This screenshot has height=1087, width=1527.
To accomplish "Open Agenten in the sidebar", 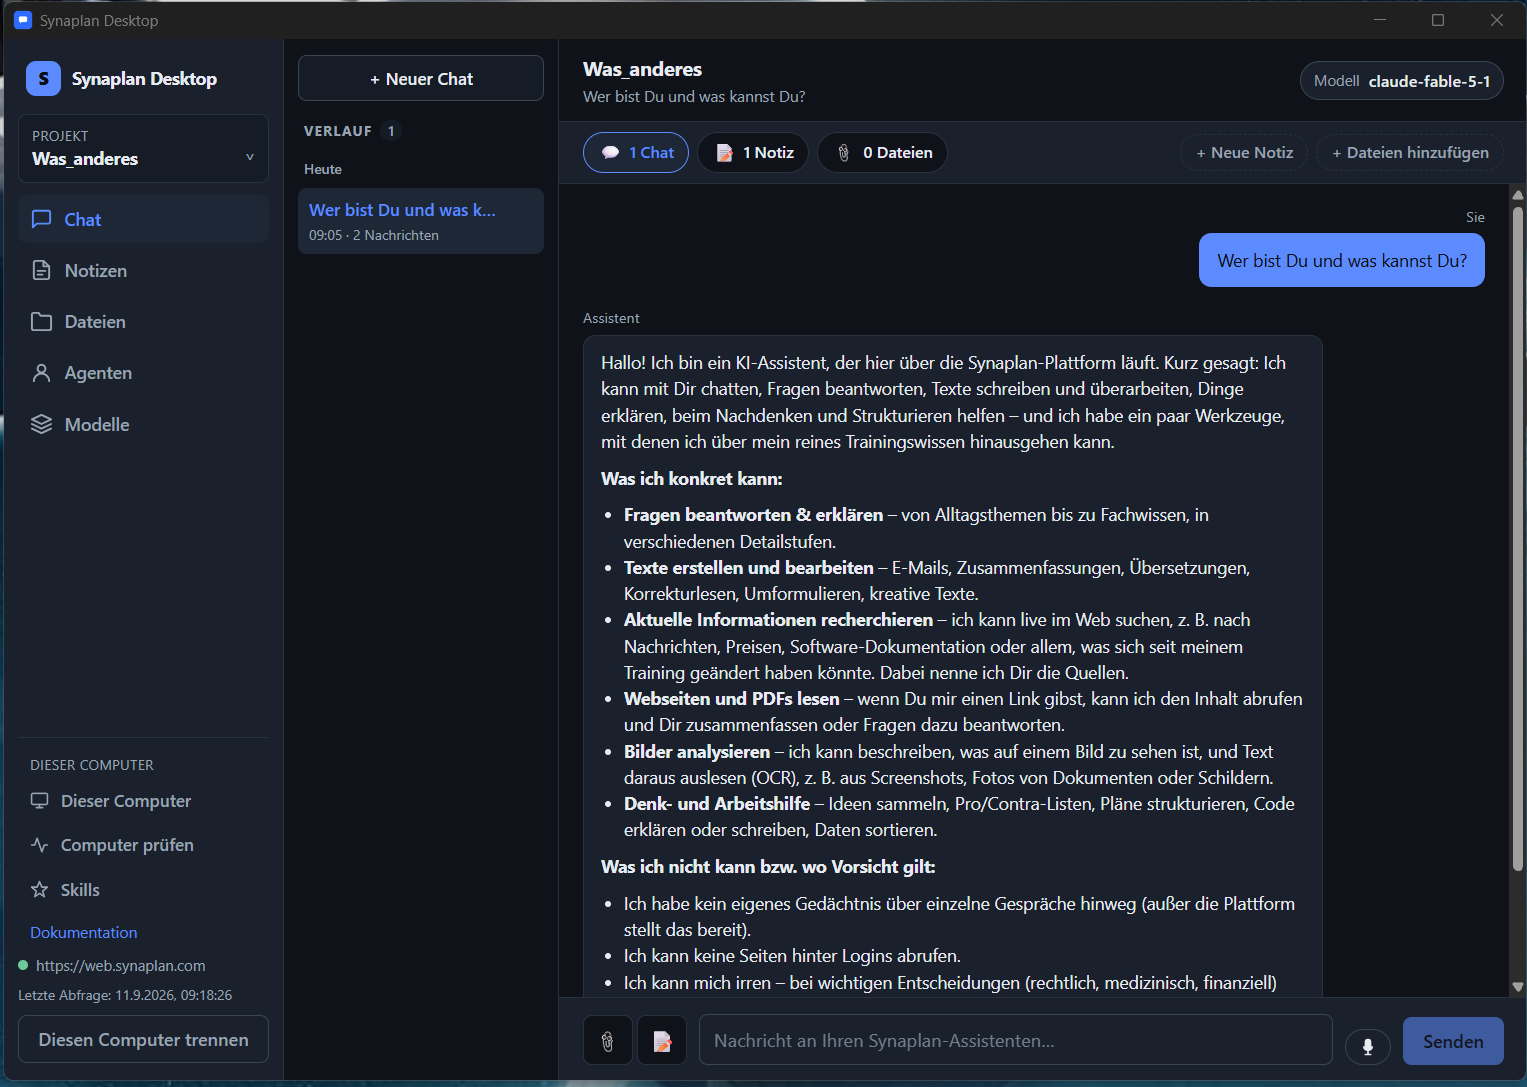I will click(143, 373).
